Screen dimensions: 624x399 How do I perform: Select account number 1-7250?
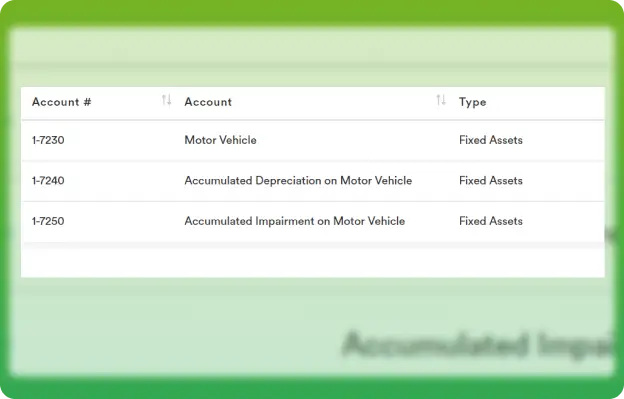click(x=48, y=221)
